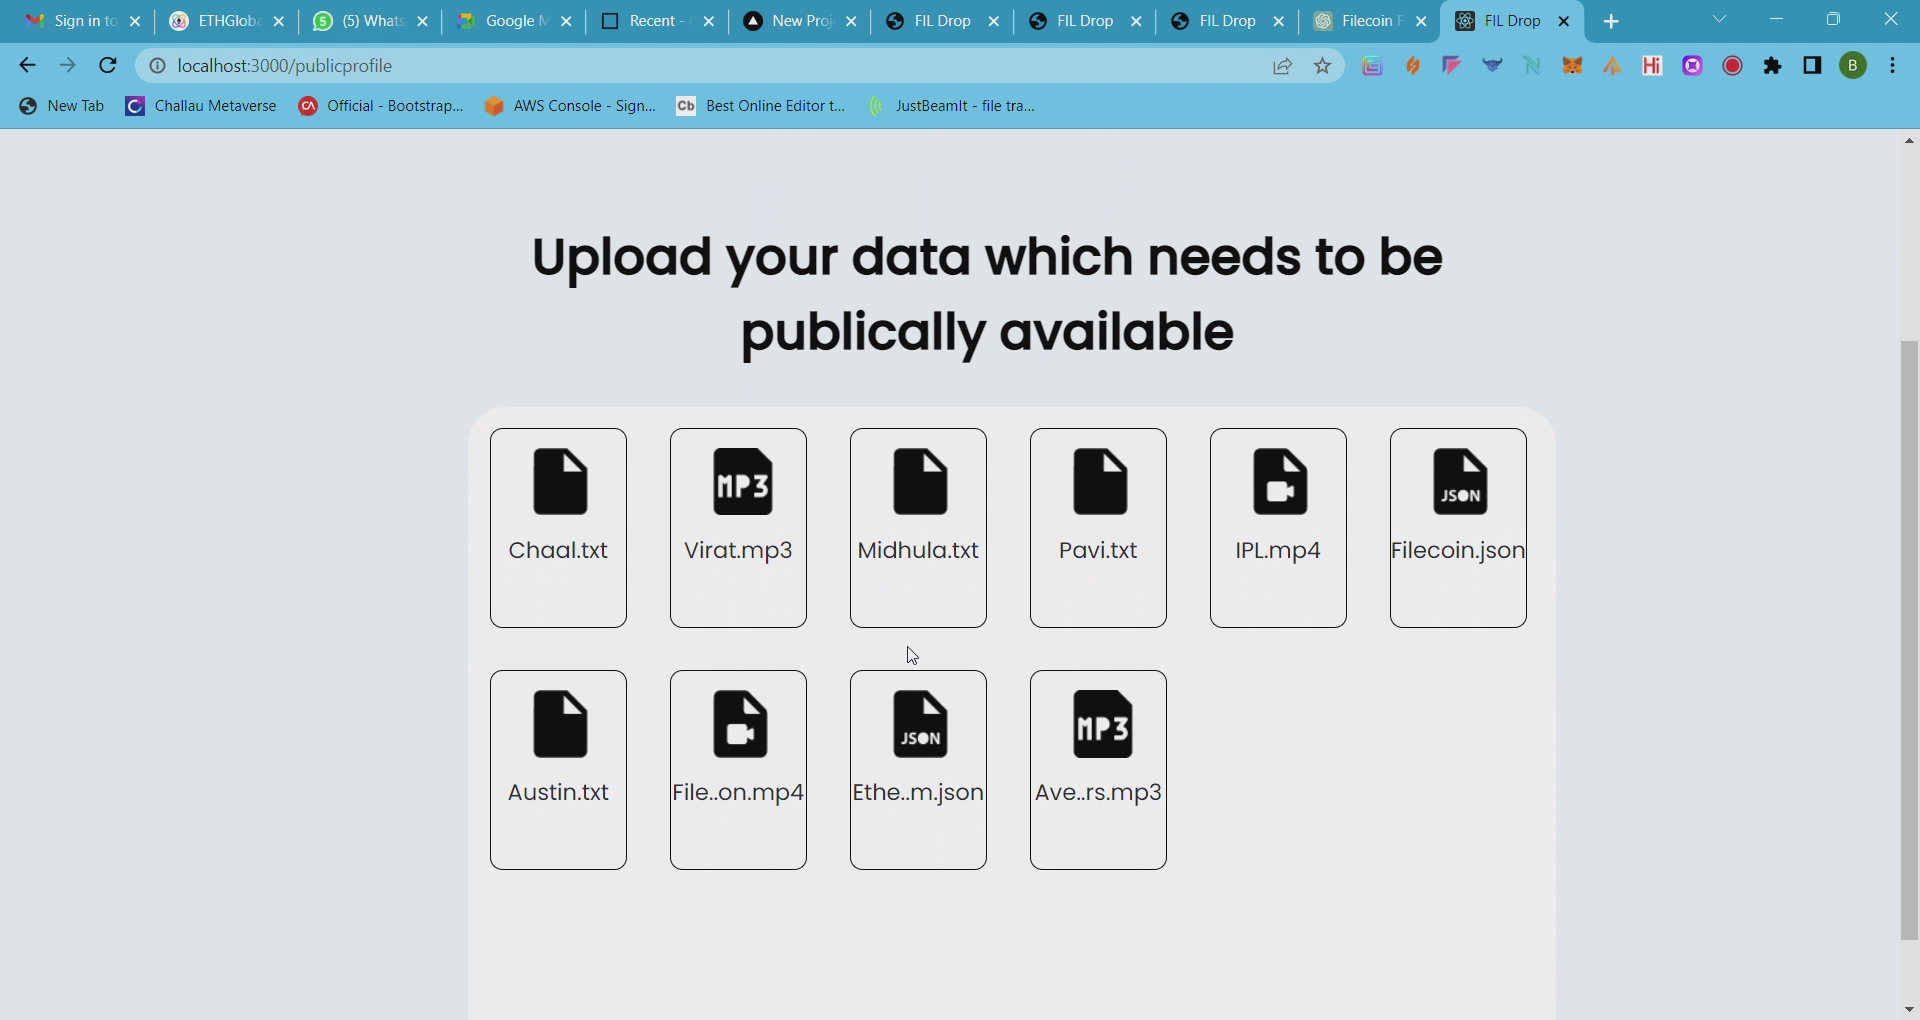Open a new browser tab

tap(1611, 21)
